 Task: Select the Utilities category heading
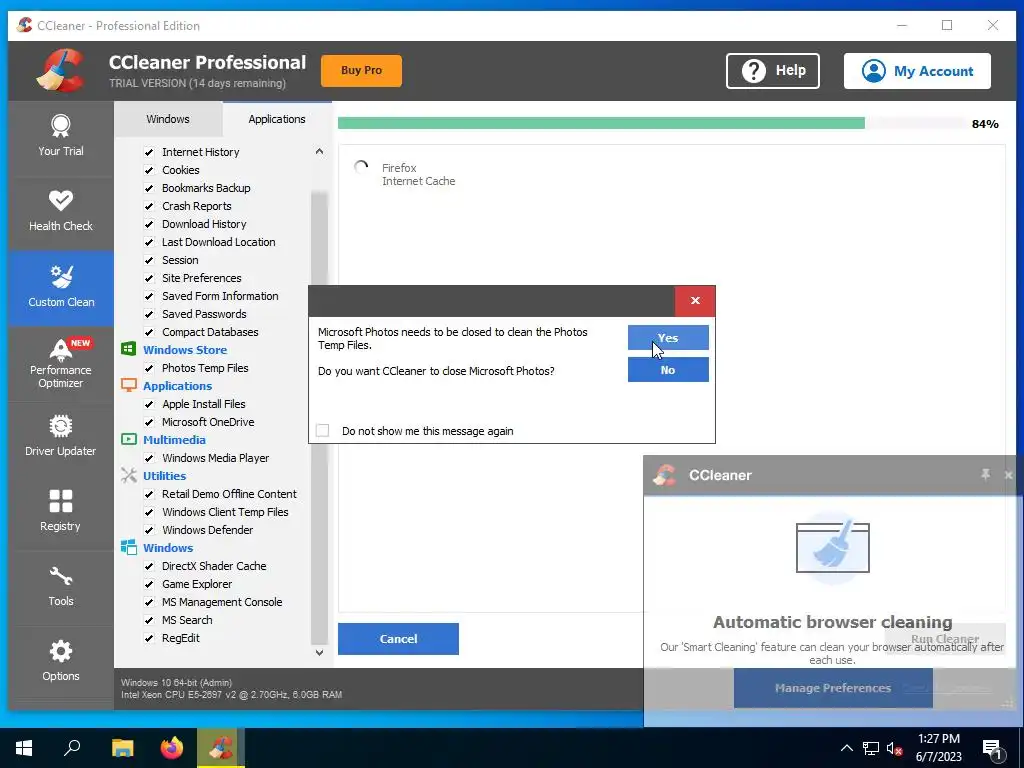point(165,476)
